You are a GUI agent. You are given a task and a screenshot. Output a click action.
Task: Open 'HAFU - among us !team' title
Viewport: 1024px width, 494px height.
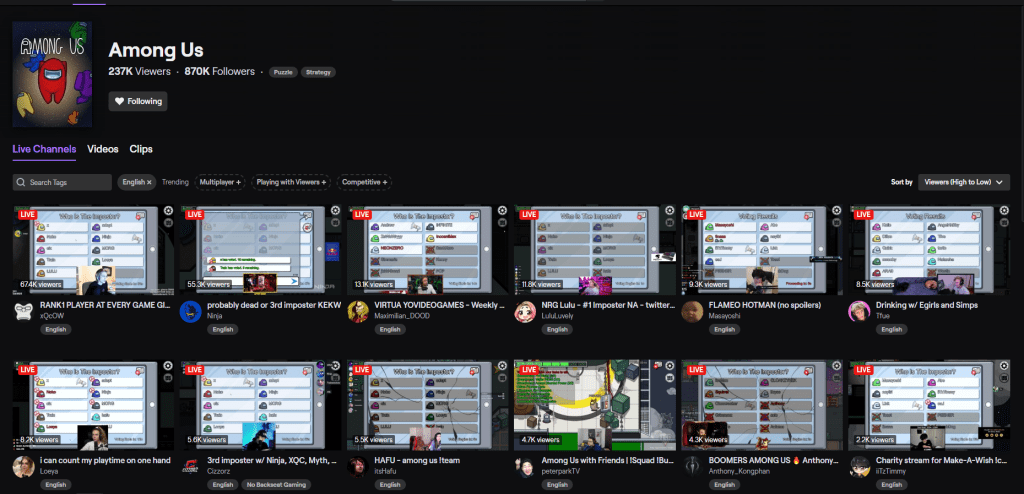pos(417,461)
